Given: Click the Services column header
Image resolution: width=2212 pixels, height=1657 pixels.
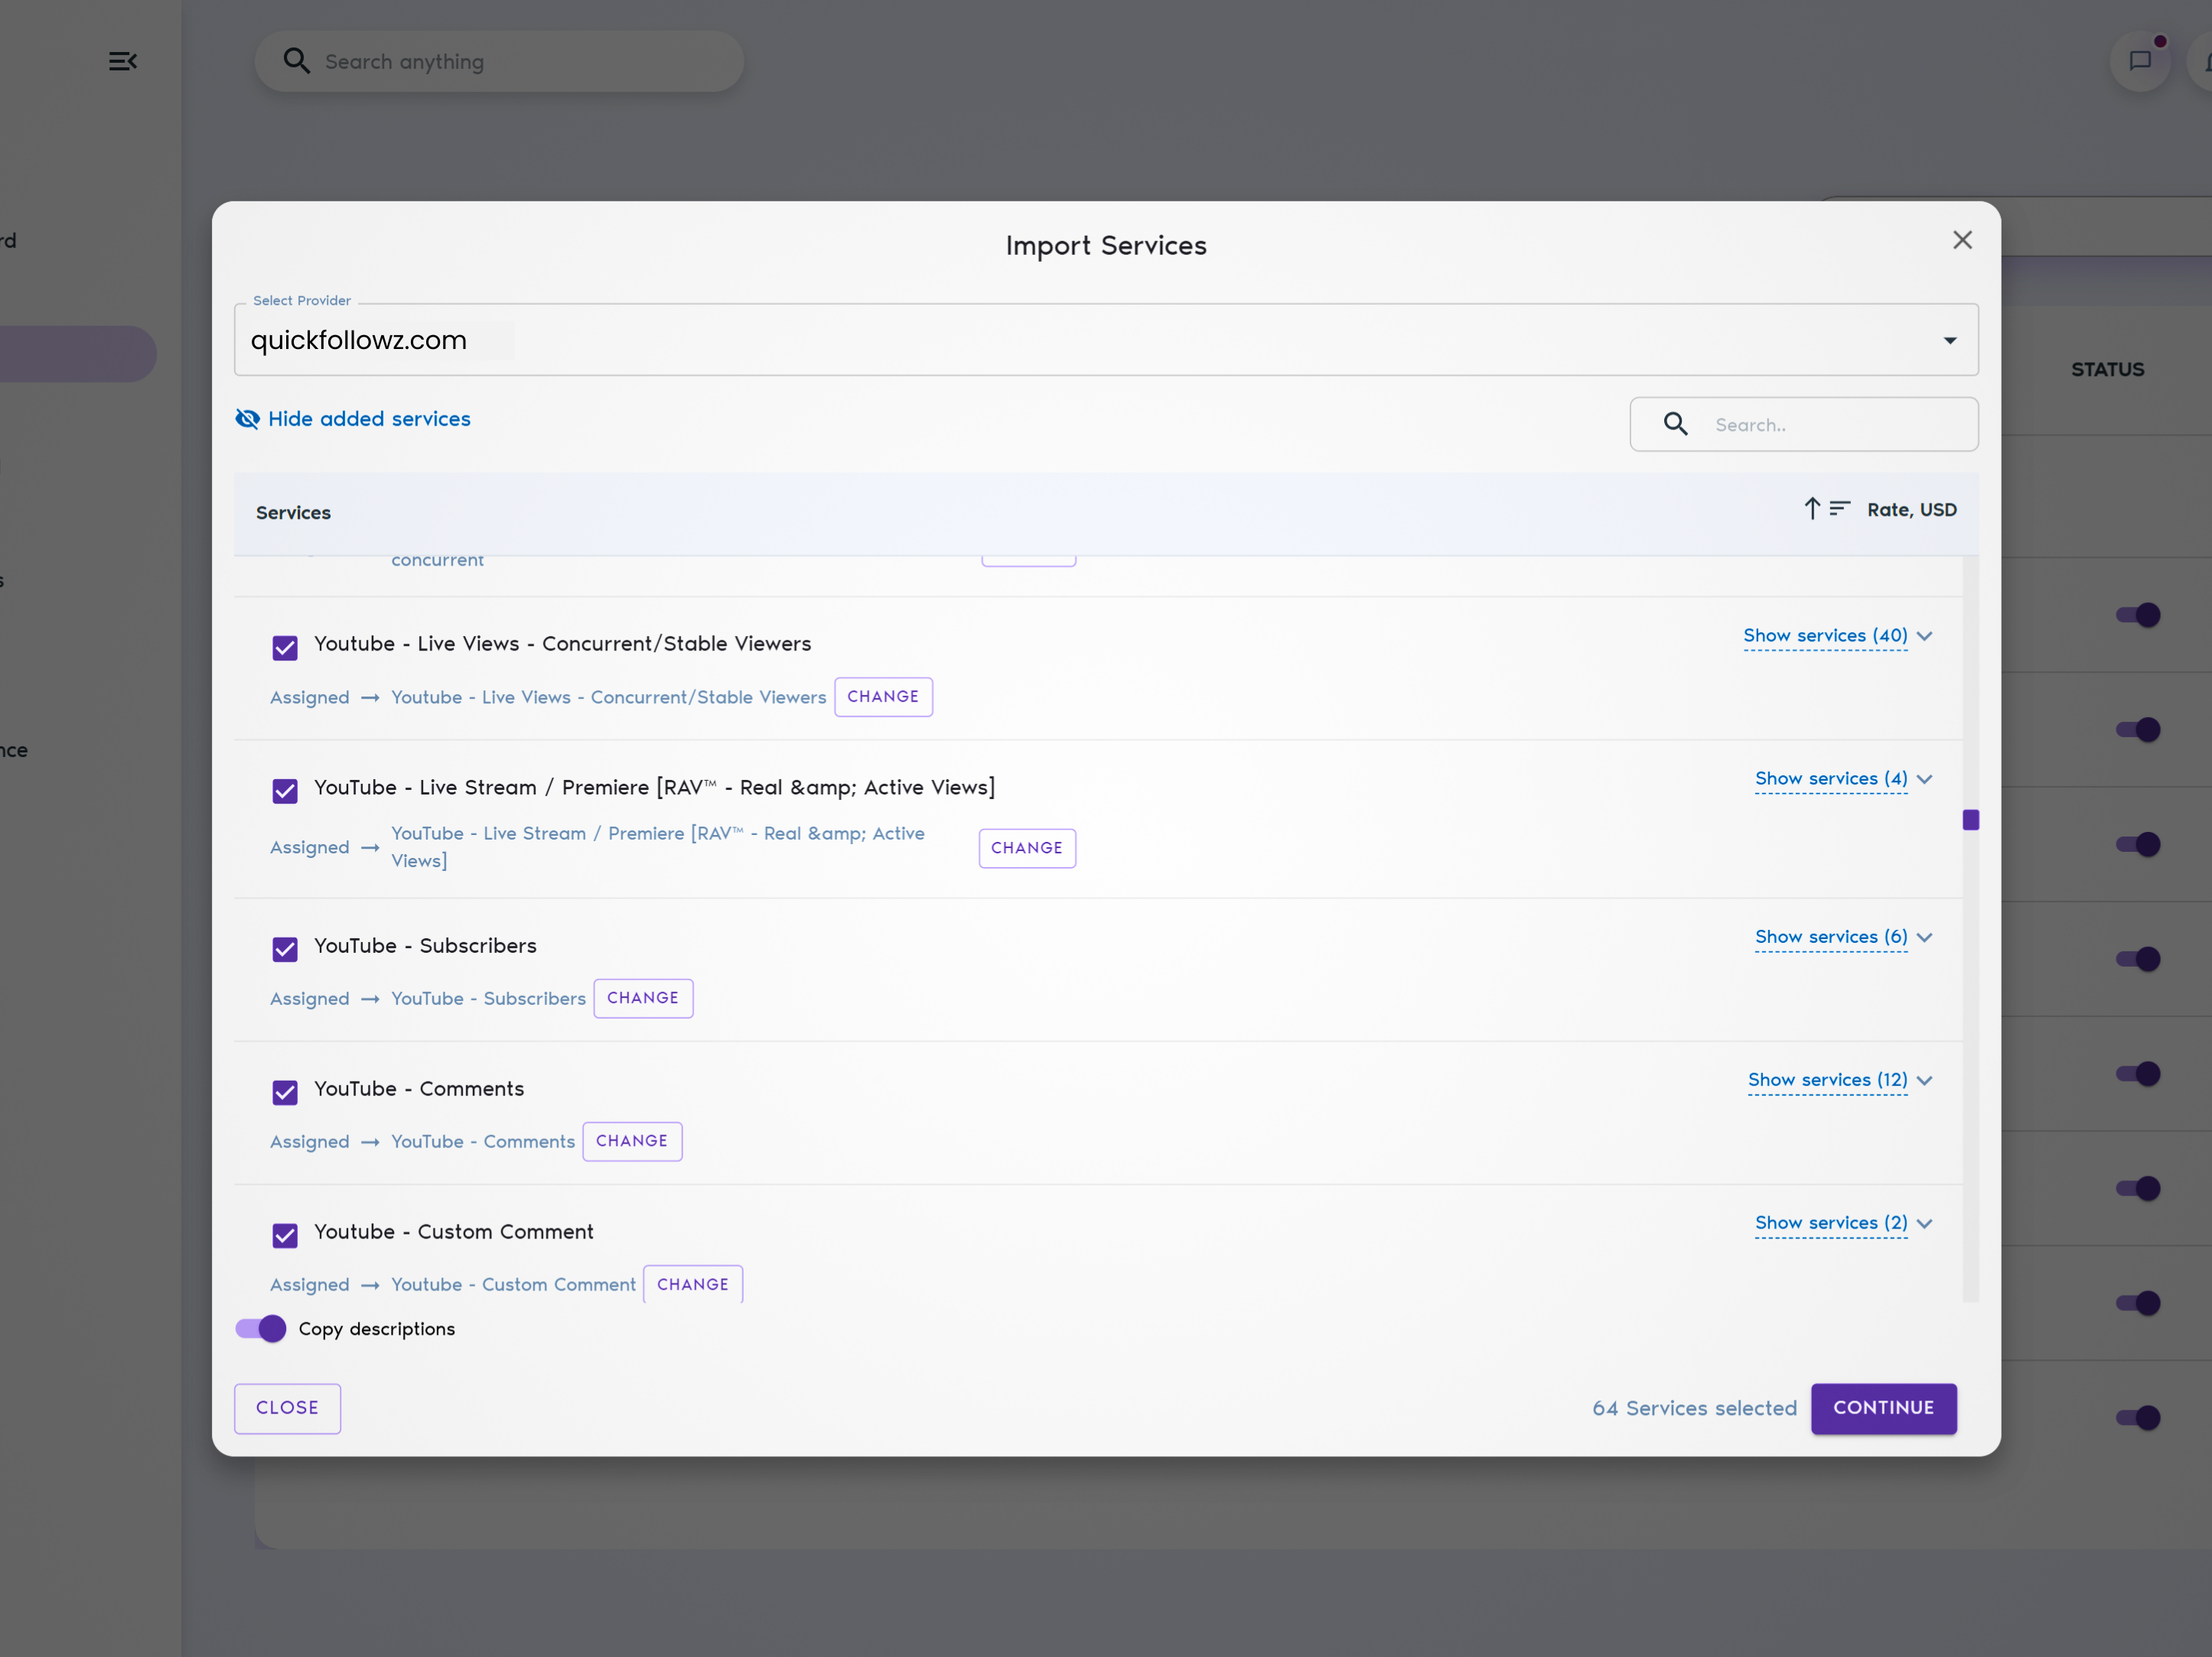Looking at the screenshot, I should tap(293, 513).
